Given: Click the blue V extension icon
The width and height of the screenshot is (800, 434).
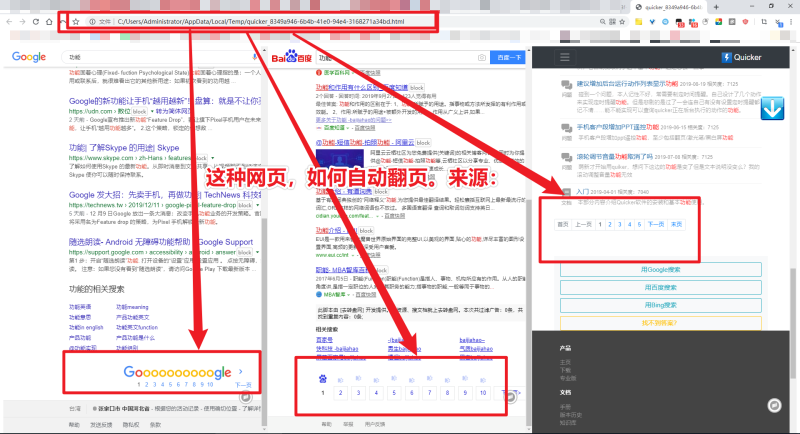Looking at the screenshot, I should [652, 22].
